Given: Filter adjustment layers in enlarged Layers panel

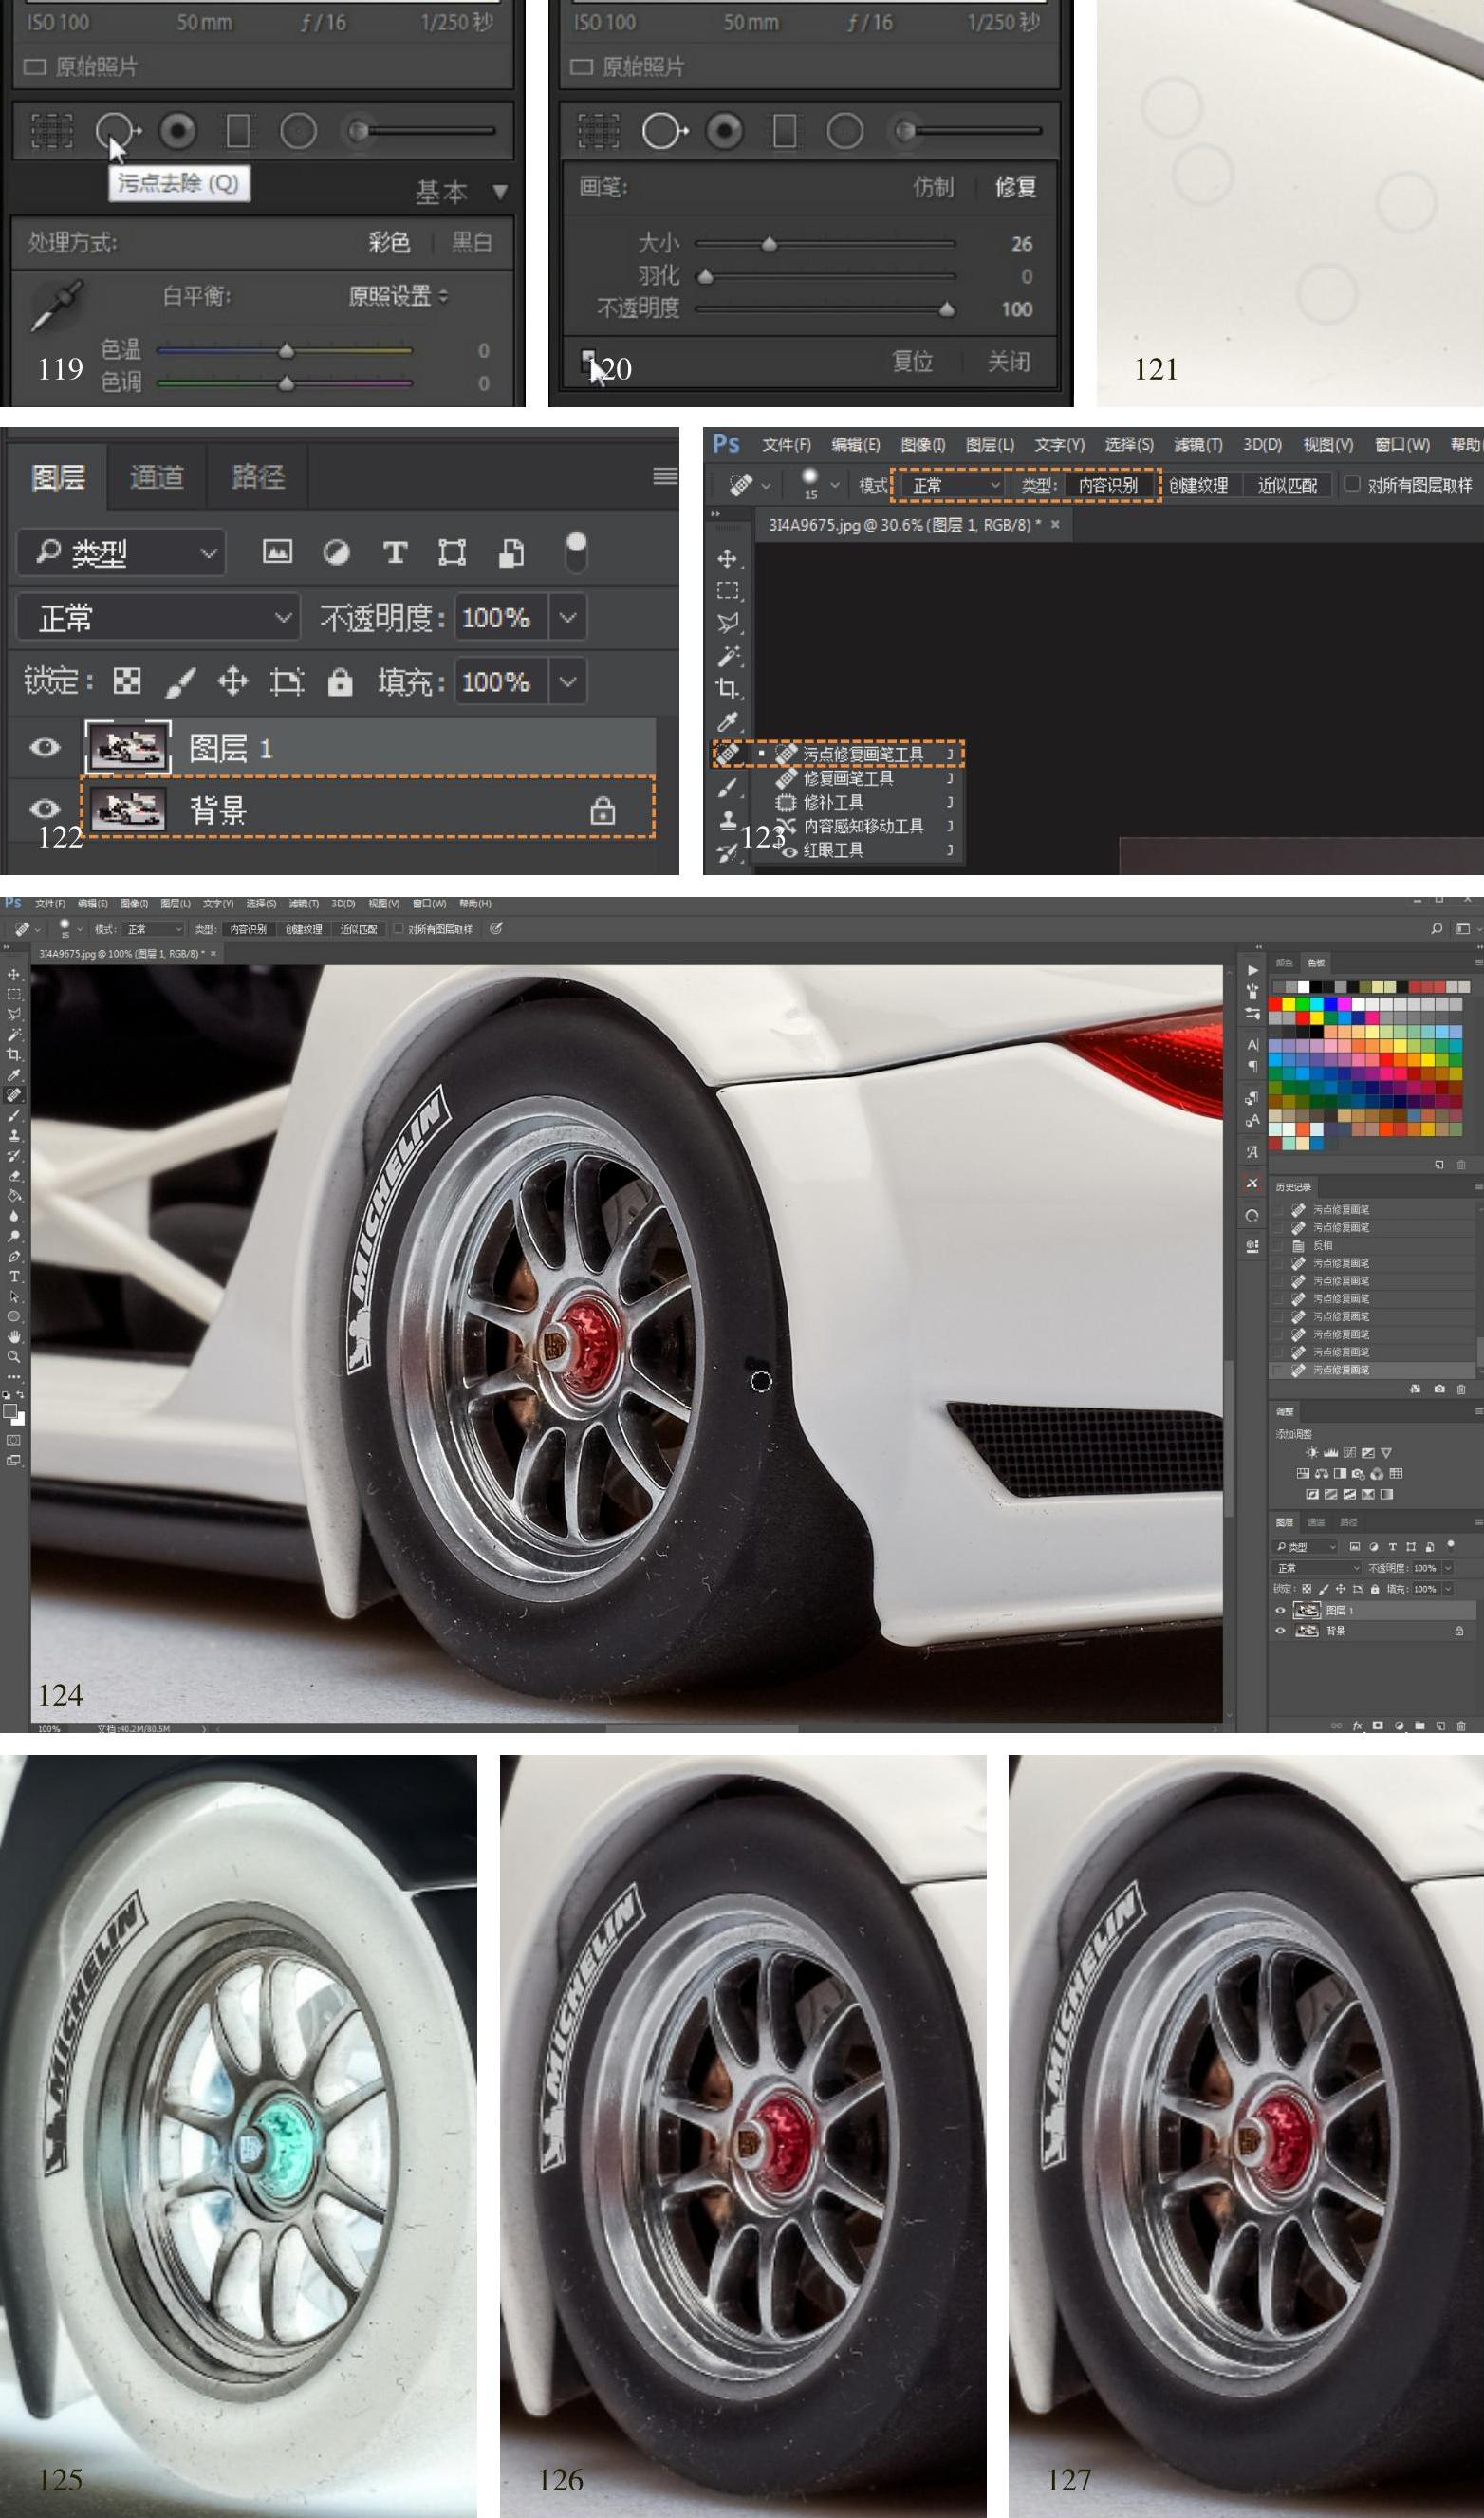Looking at the screenshot, I should point(336,552).
